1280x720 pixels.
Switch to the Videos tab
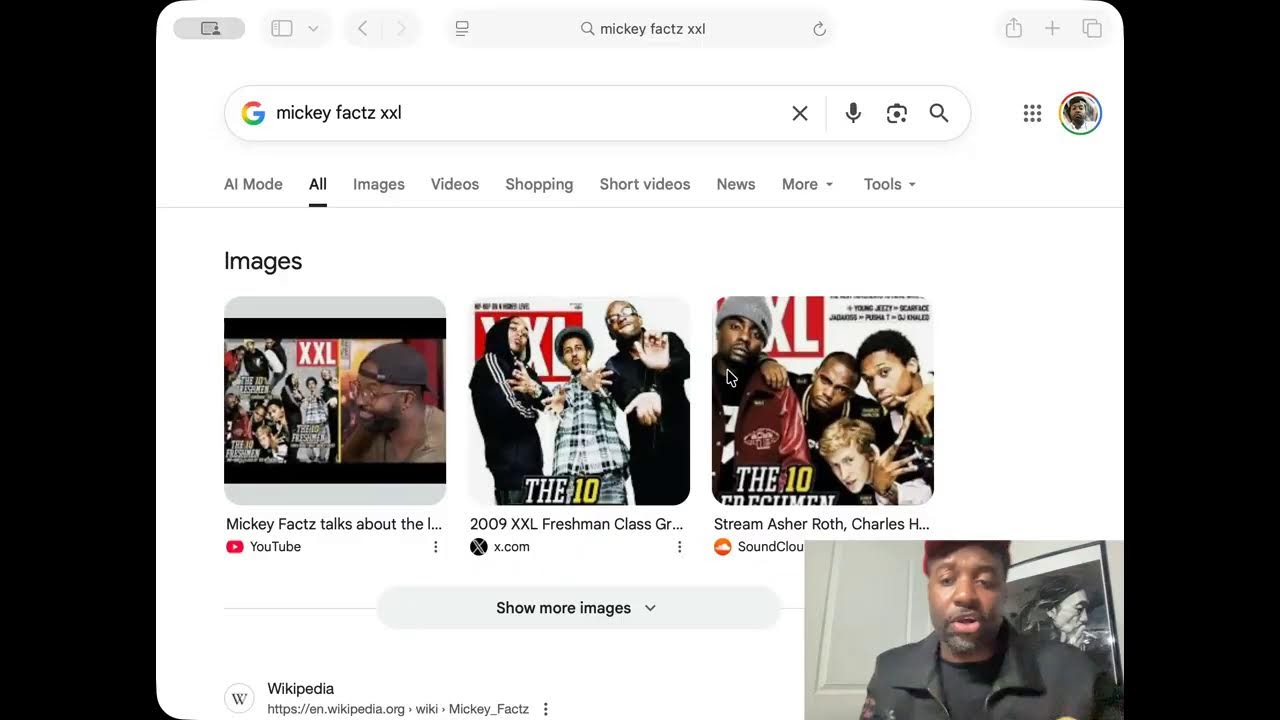pyautogui.click(x=455, y=184)
